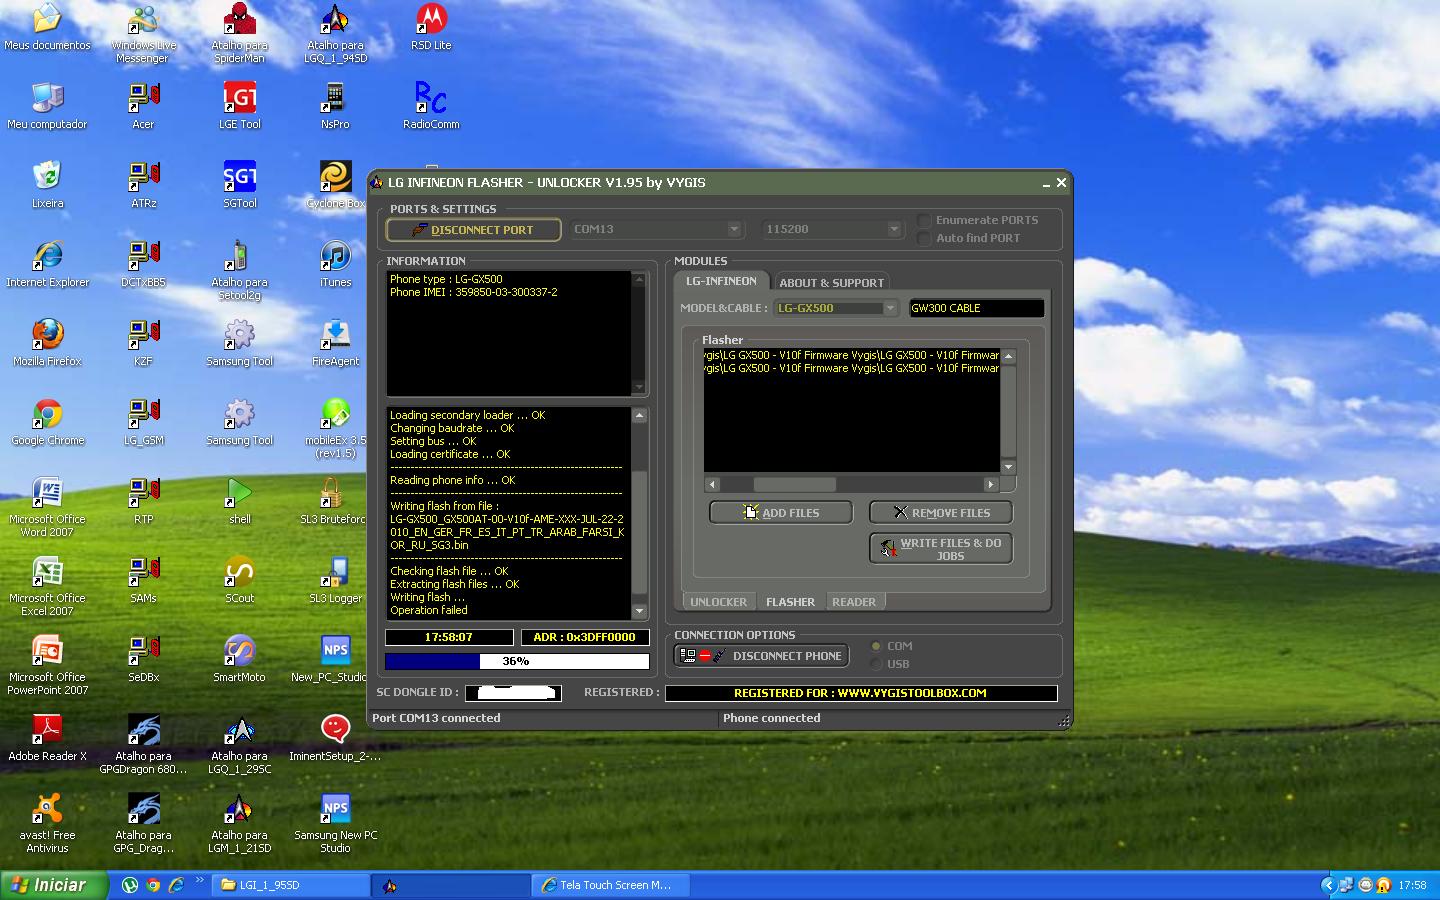This screenshot has width=1440, height=900.
Task: Click DISCONNECT PORT button
Action: (473, 230)
